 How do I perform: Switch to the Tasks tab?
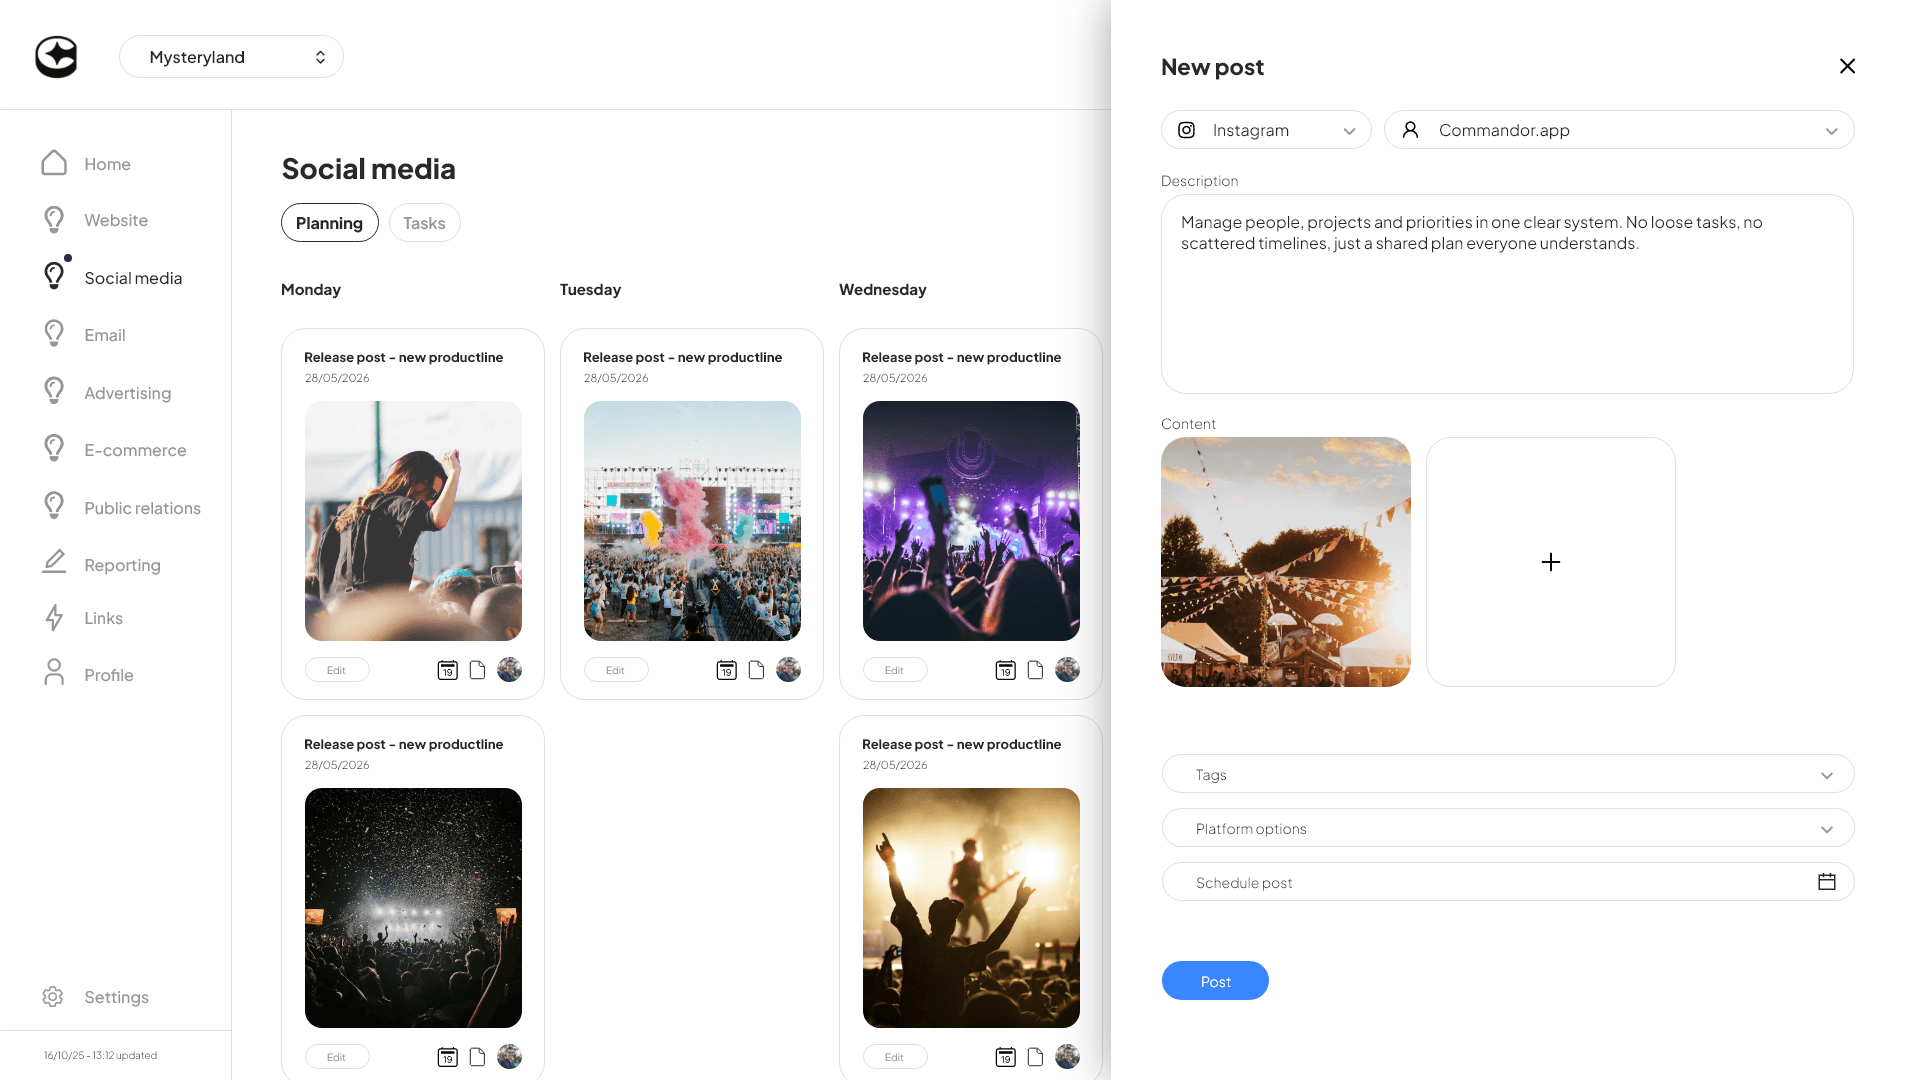[424, 222]
